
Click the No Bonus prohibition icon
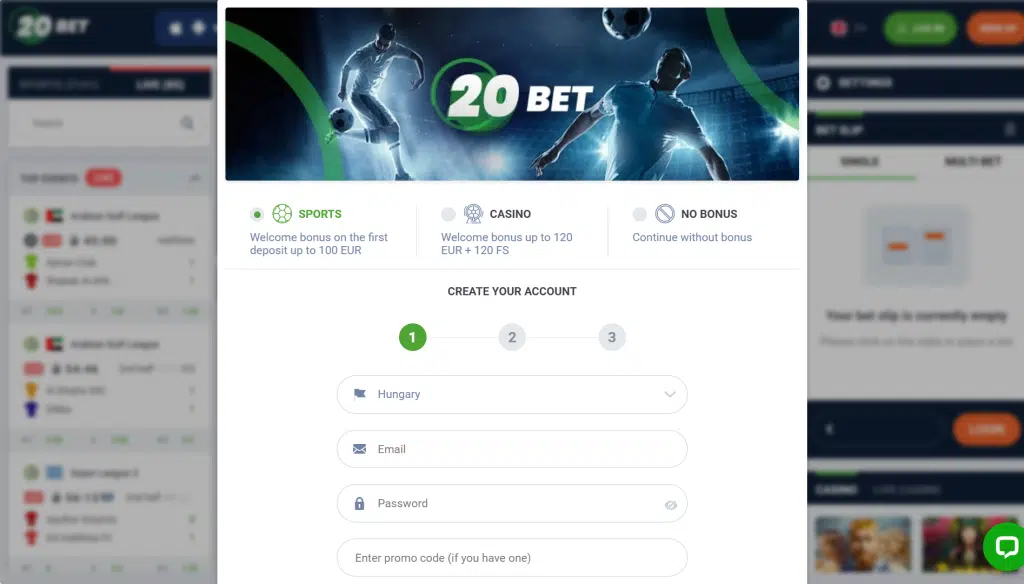coord(665,214)
